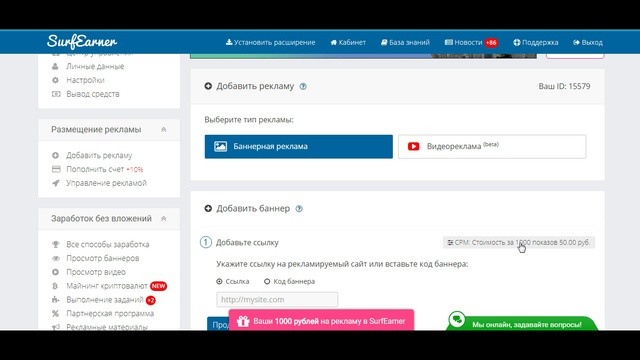
Task: Click the red +86 news badge
Action: pos(491,42)
